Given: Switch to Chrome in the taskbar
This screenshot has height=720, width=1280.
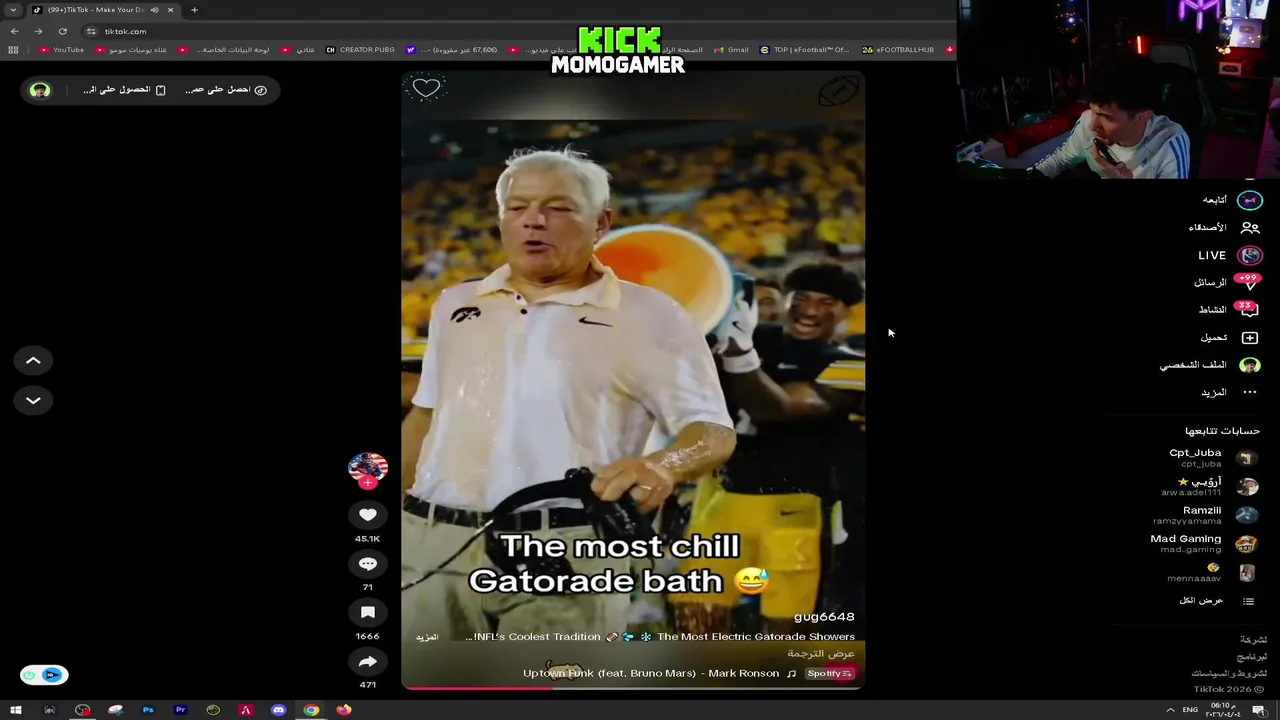Looking at the screenshot, I should tap(312, 710).
